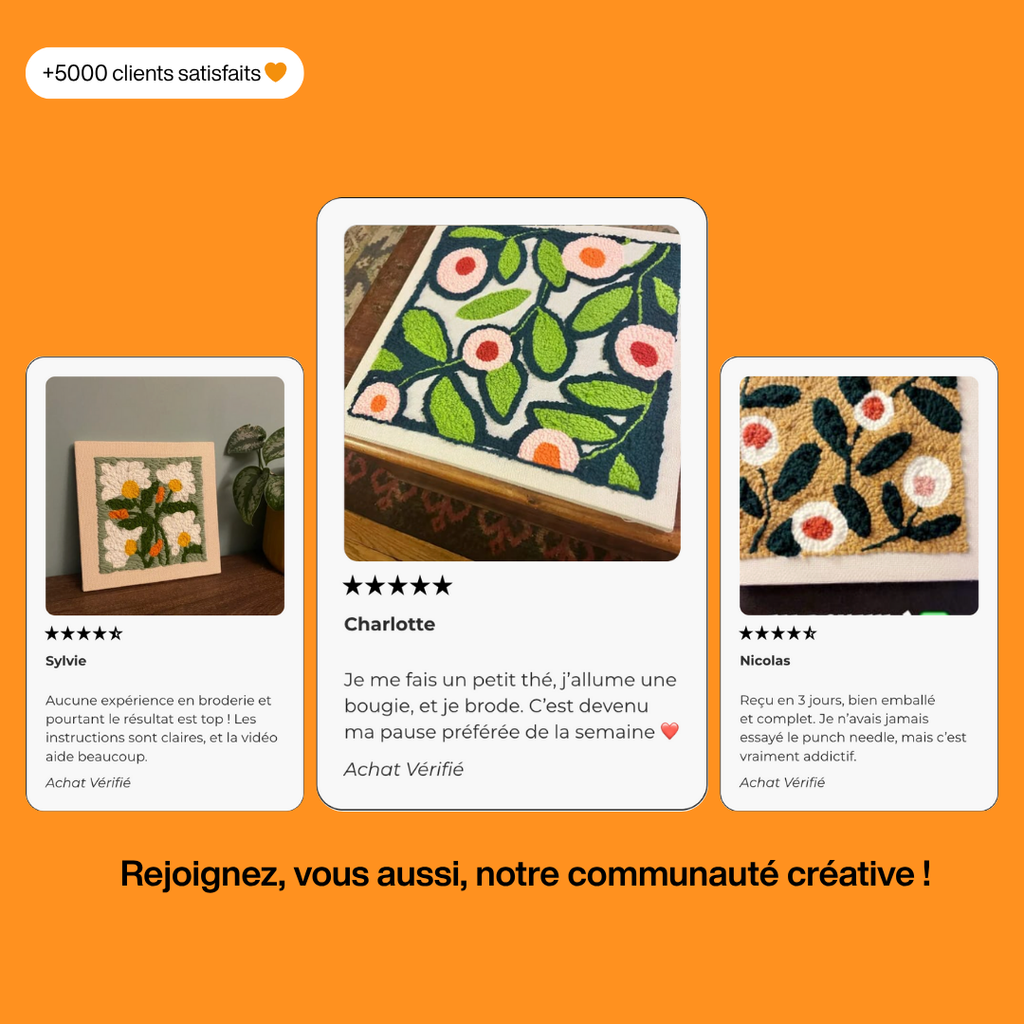Click Sylvie's star rating
The height and width of the screenshot is (1024, 1024).
[84, 633]
